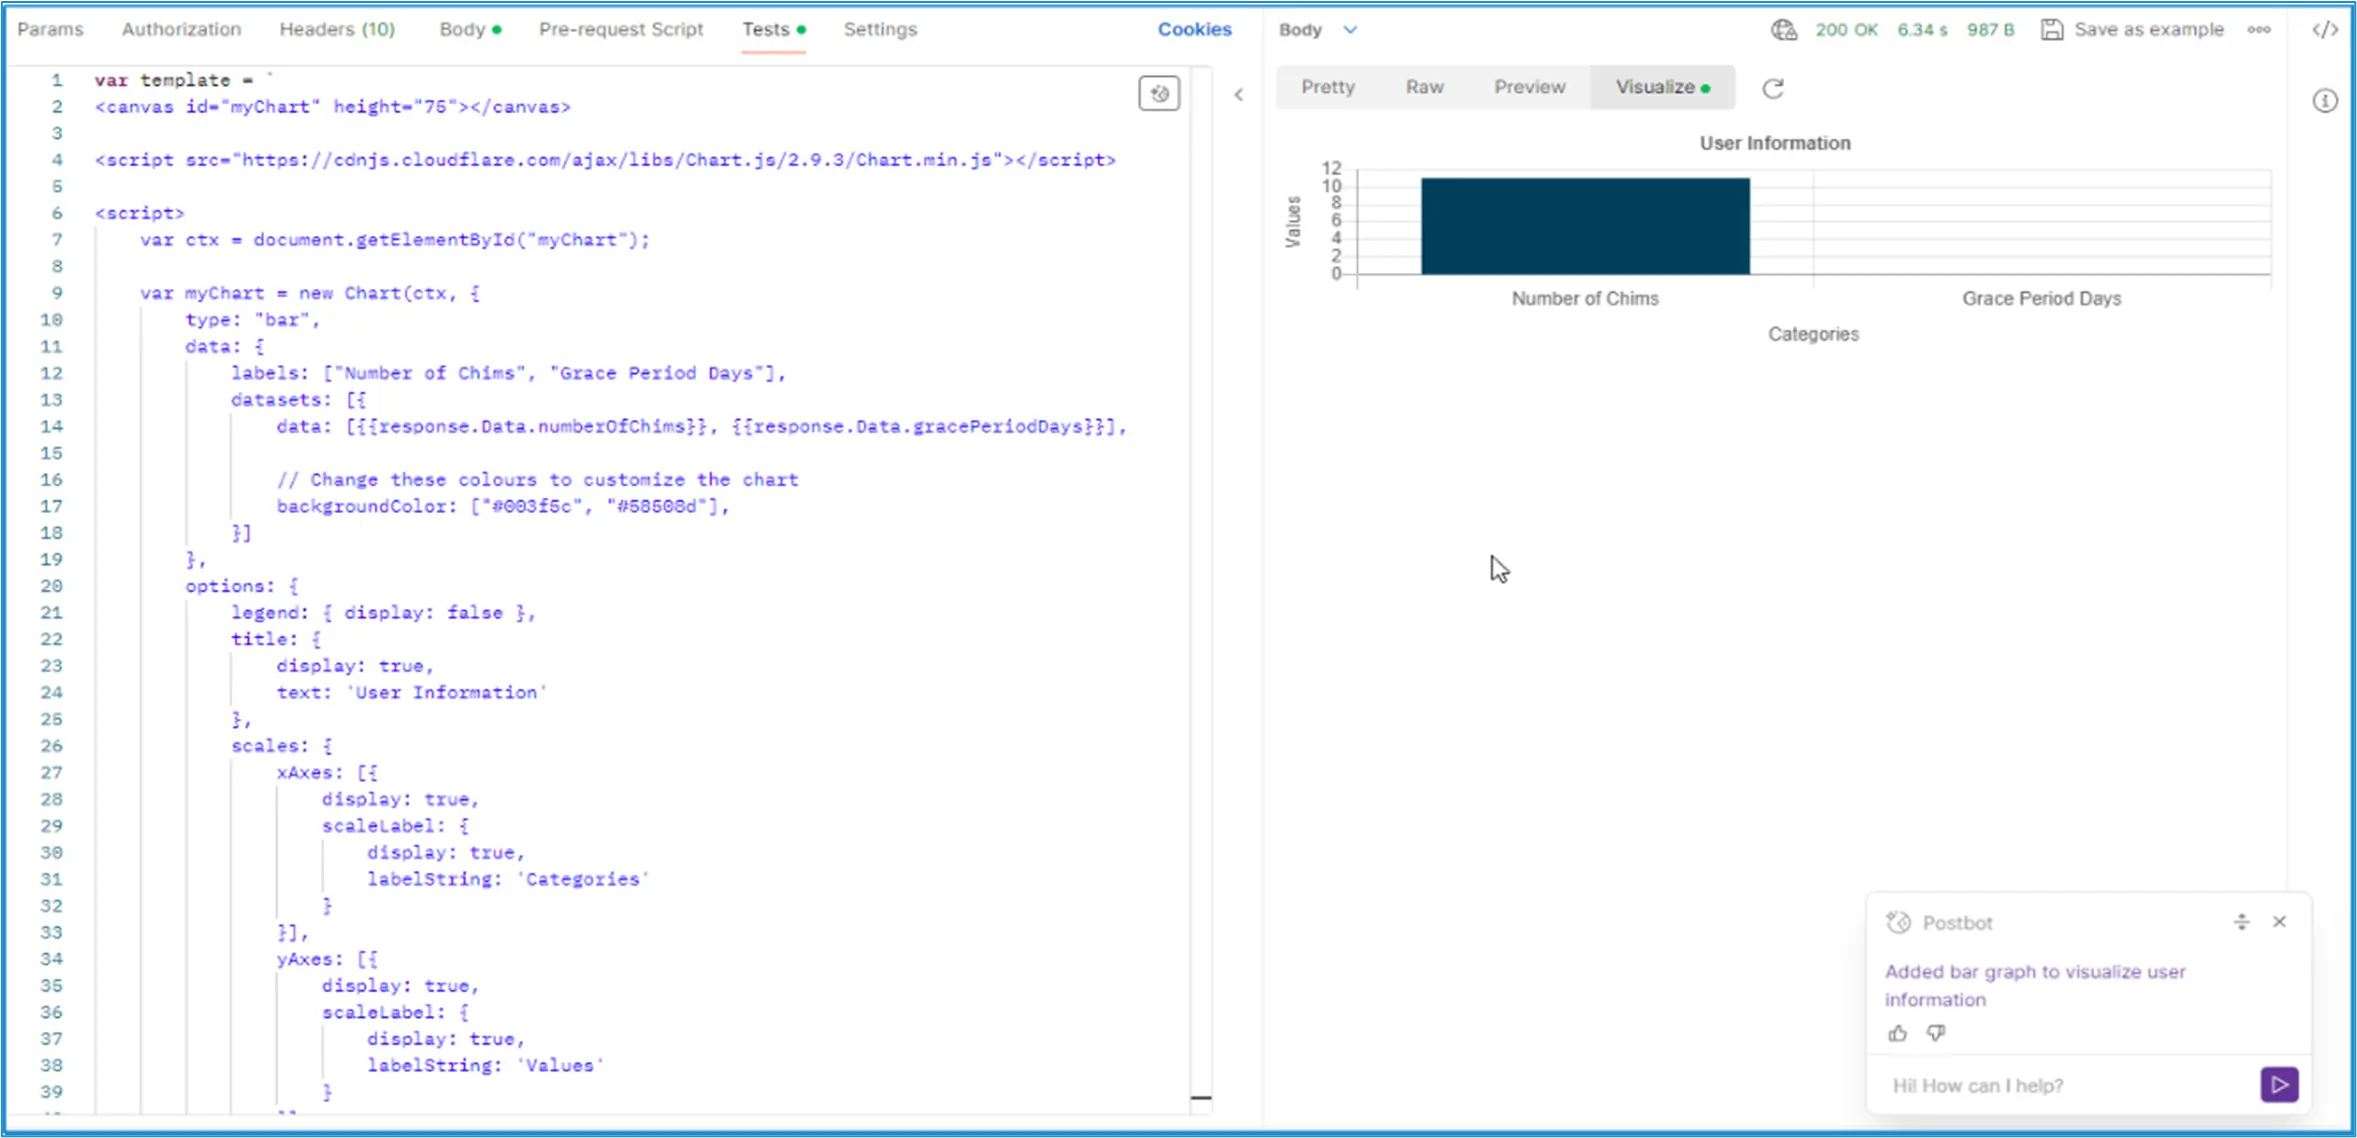Send a message using the purple send button

[x=2278, y=1084]
